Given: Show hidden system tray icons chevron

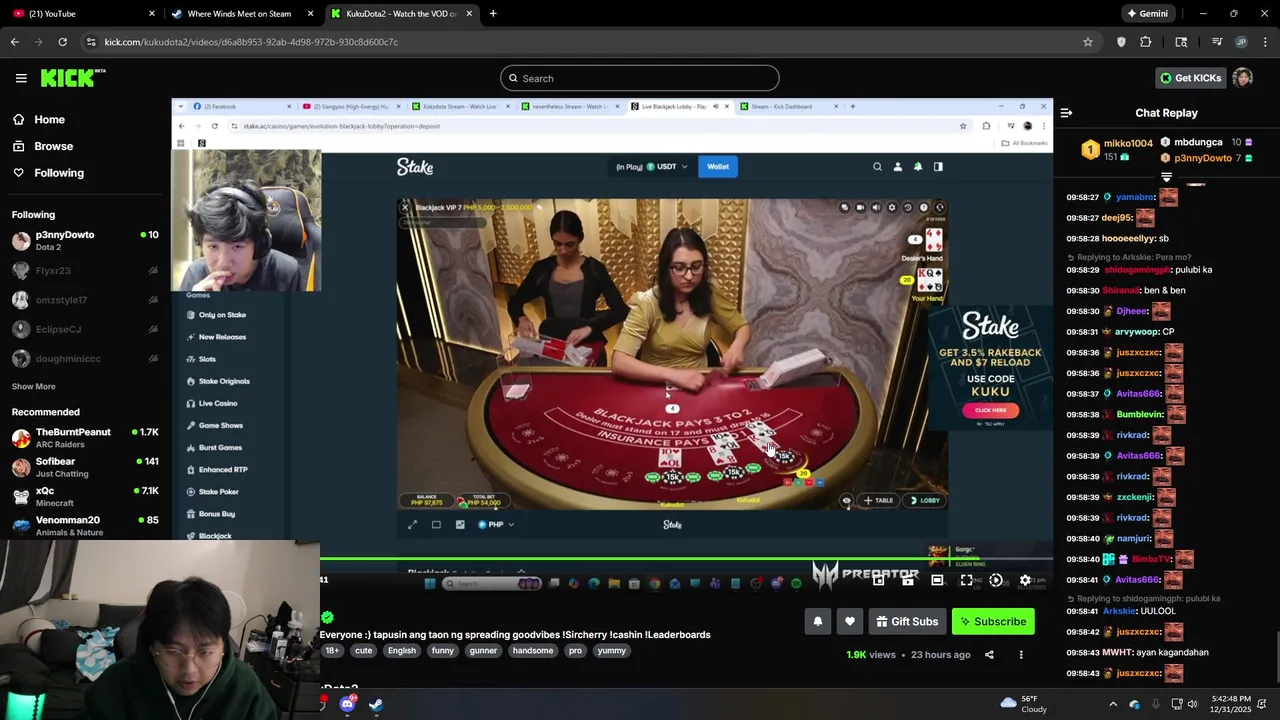Looking at the screenshot, I should (x=1112, y=704).
